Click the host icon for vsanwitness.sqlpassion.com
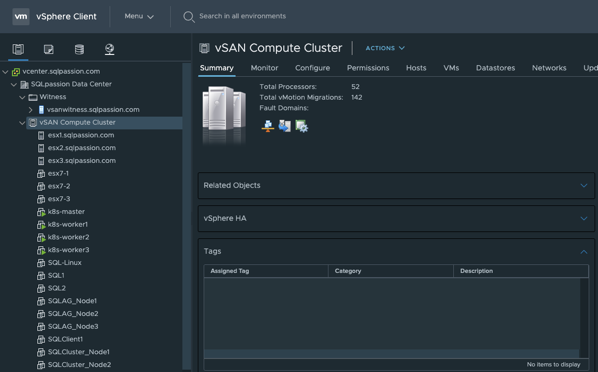The height and width of the screenshot is (372, 598). click(x=41, y=110)
